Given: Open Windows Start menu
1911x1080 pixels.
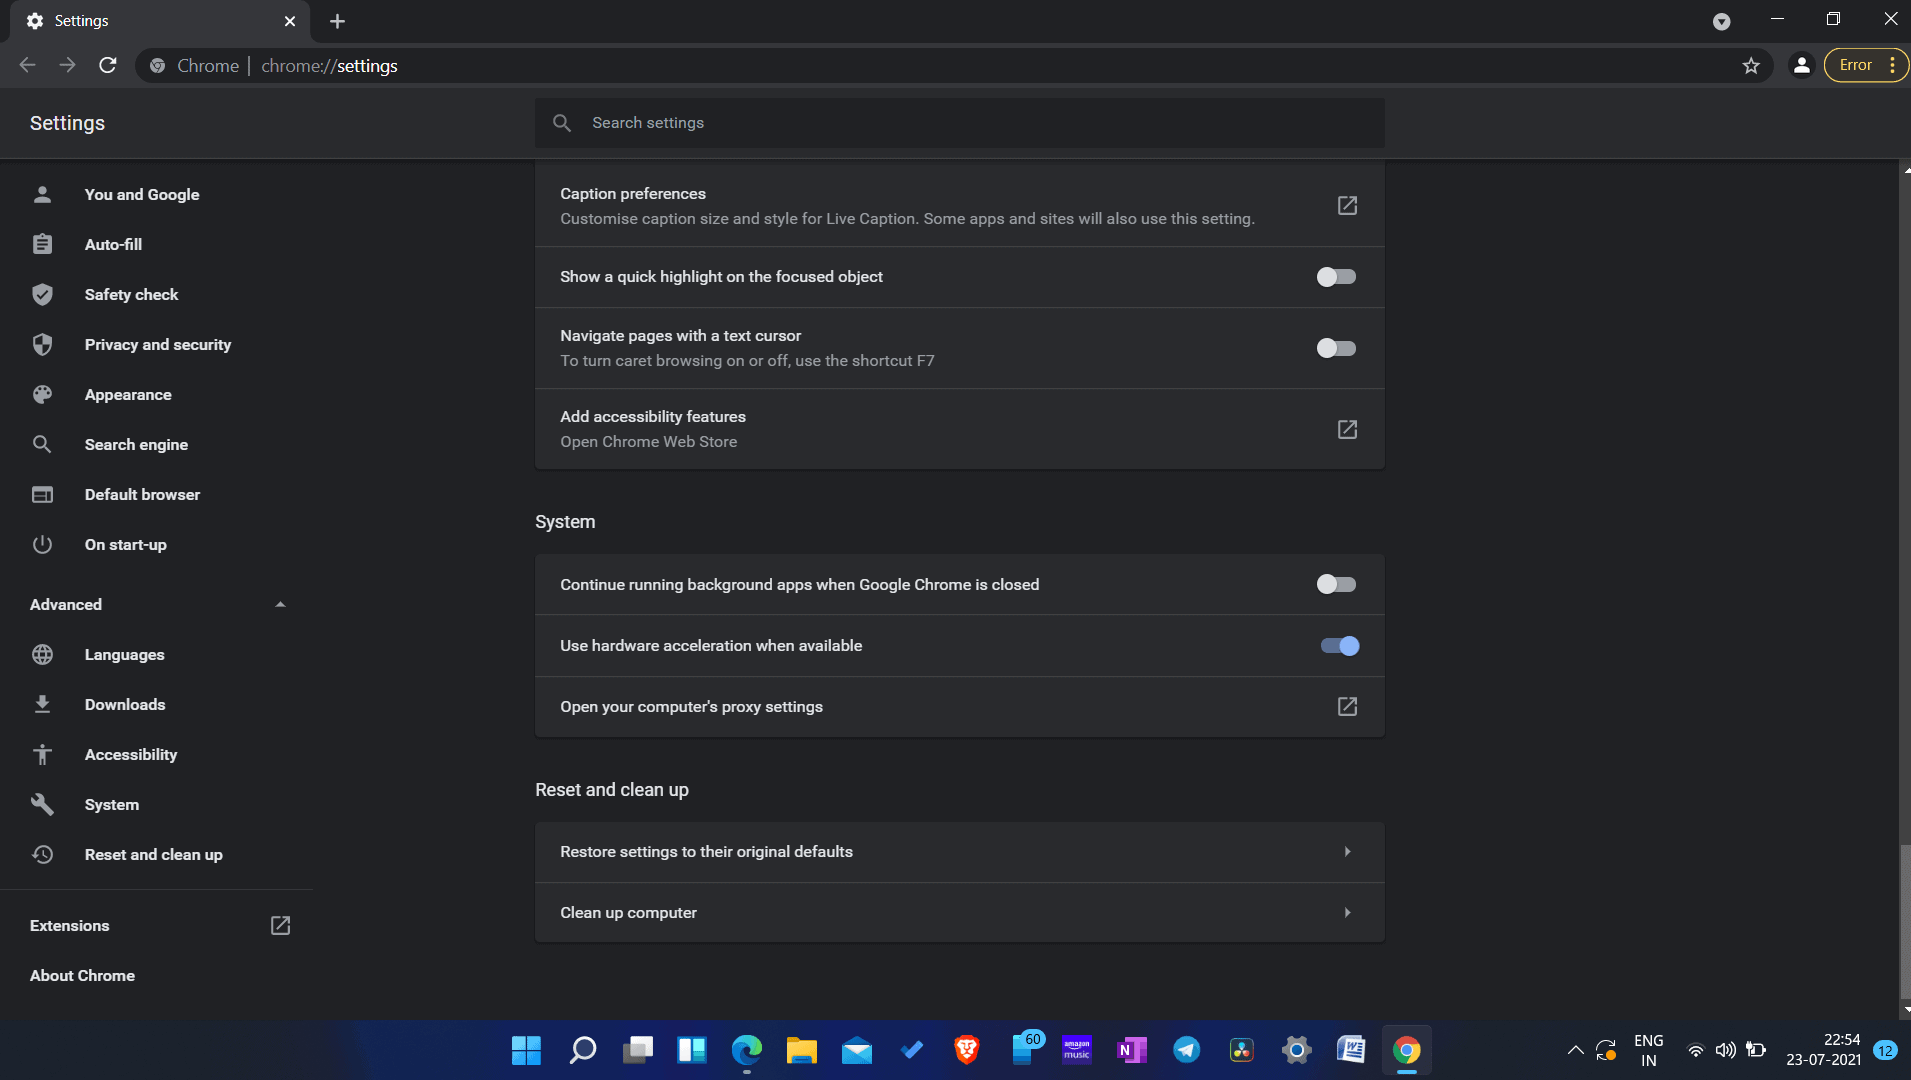Looking at the screenshot, I should coord(526,1049).
